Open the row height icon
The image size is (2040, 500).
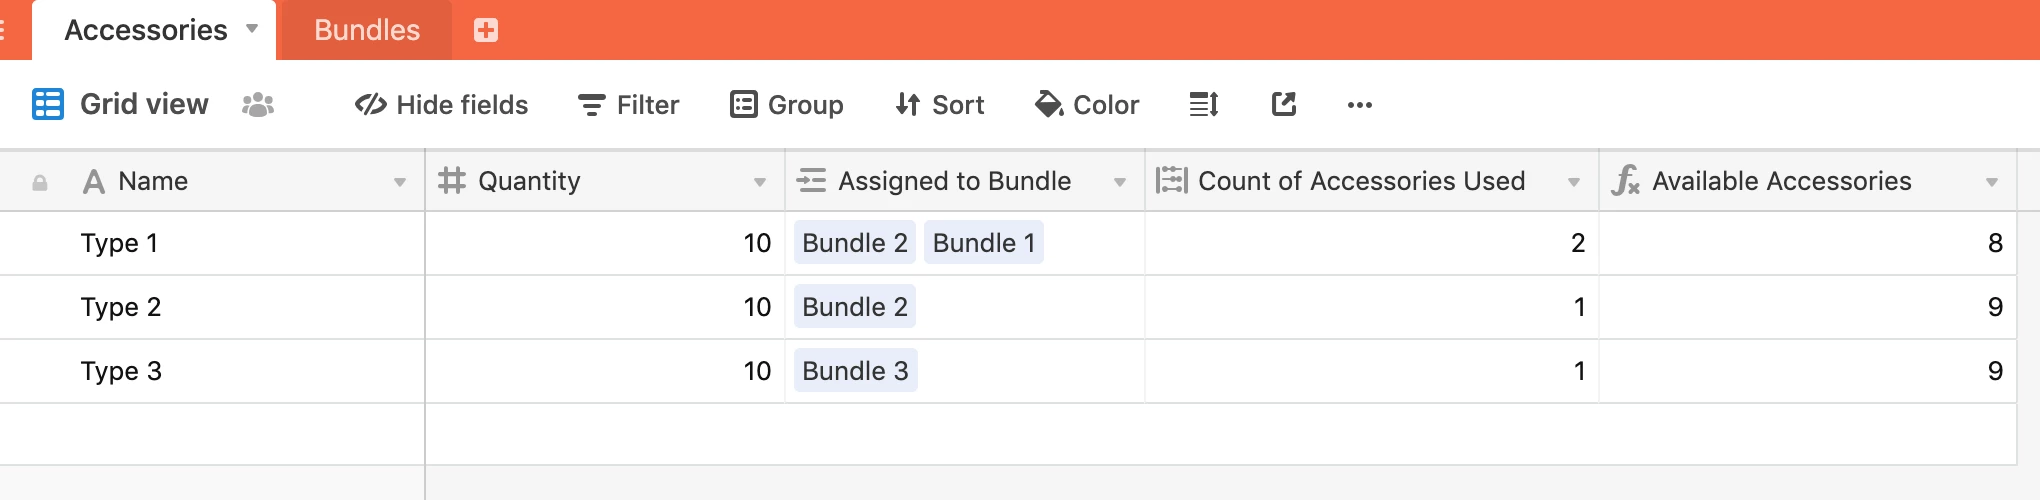click(1204, 104)
